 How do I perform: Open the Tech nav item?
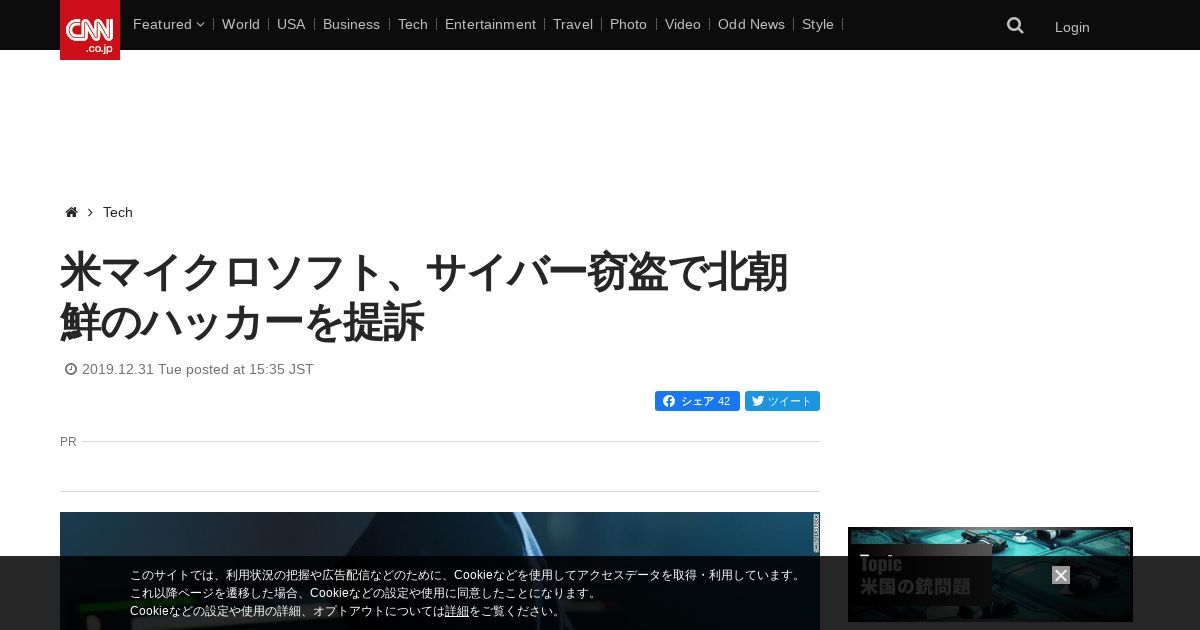(x=413, y=24)
